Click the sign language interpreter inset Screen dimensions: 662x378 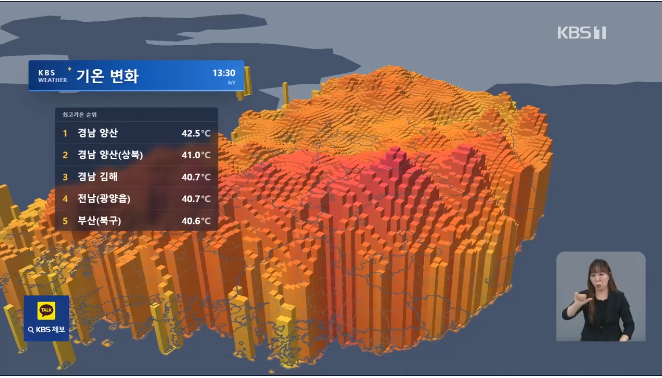pyautogui.click(x=600, y=296)
